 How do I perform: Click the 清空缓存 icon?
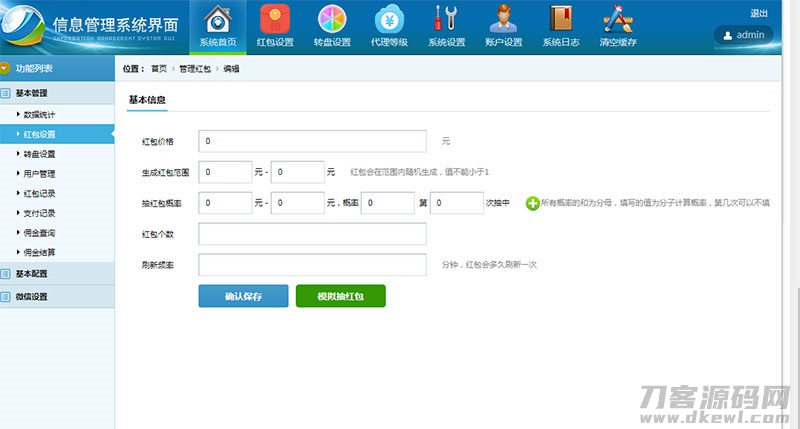[618, 20]
